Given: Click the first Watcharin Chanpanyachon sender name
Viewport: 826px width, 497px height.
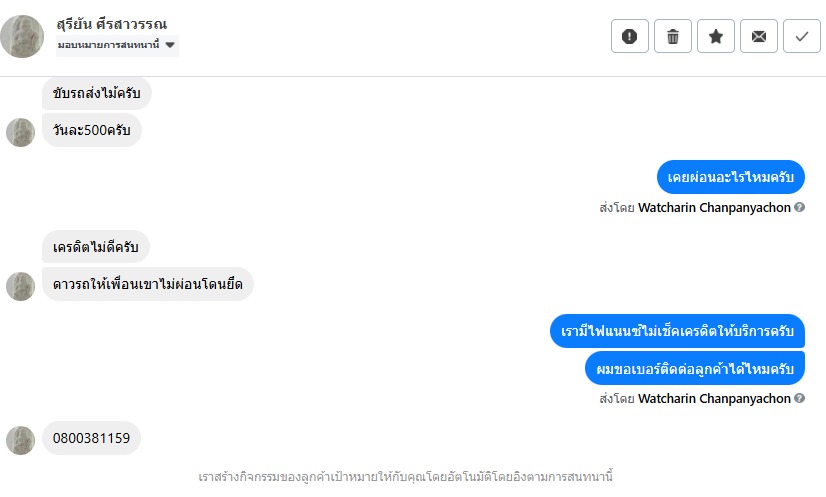Looking at the screenshot, I should click(x=714, y=208).
